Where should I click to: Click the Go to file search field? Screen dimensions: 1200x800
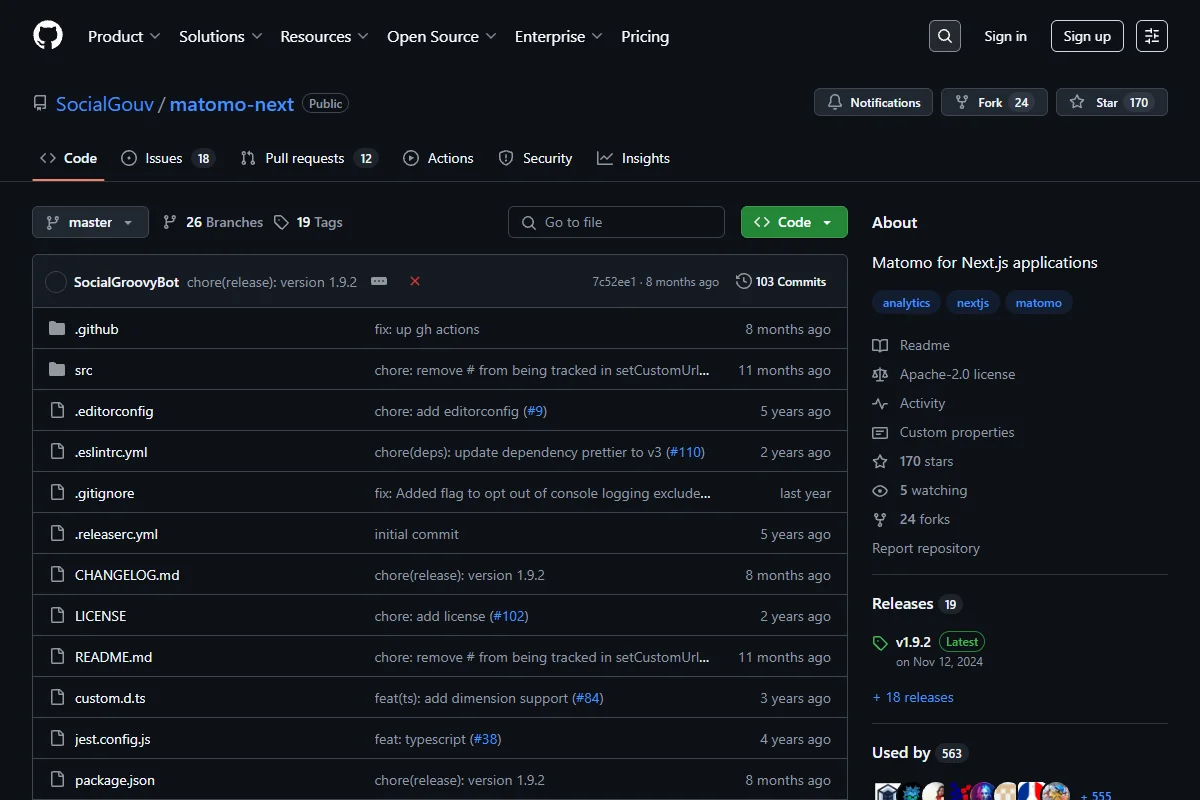pyautogui.click(x=616, y=222)
